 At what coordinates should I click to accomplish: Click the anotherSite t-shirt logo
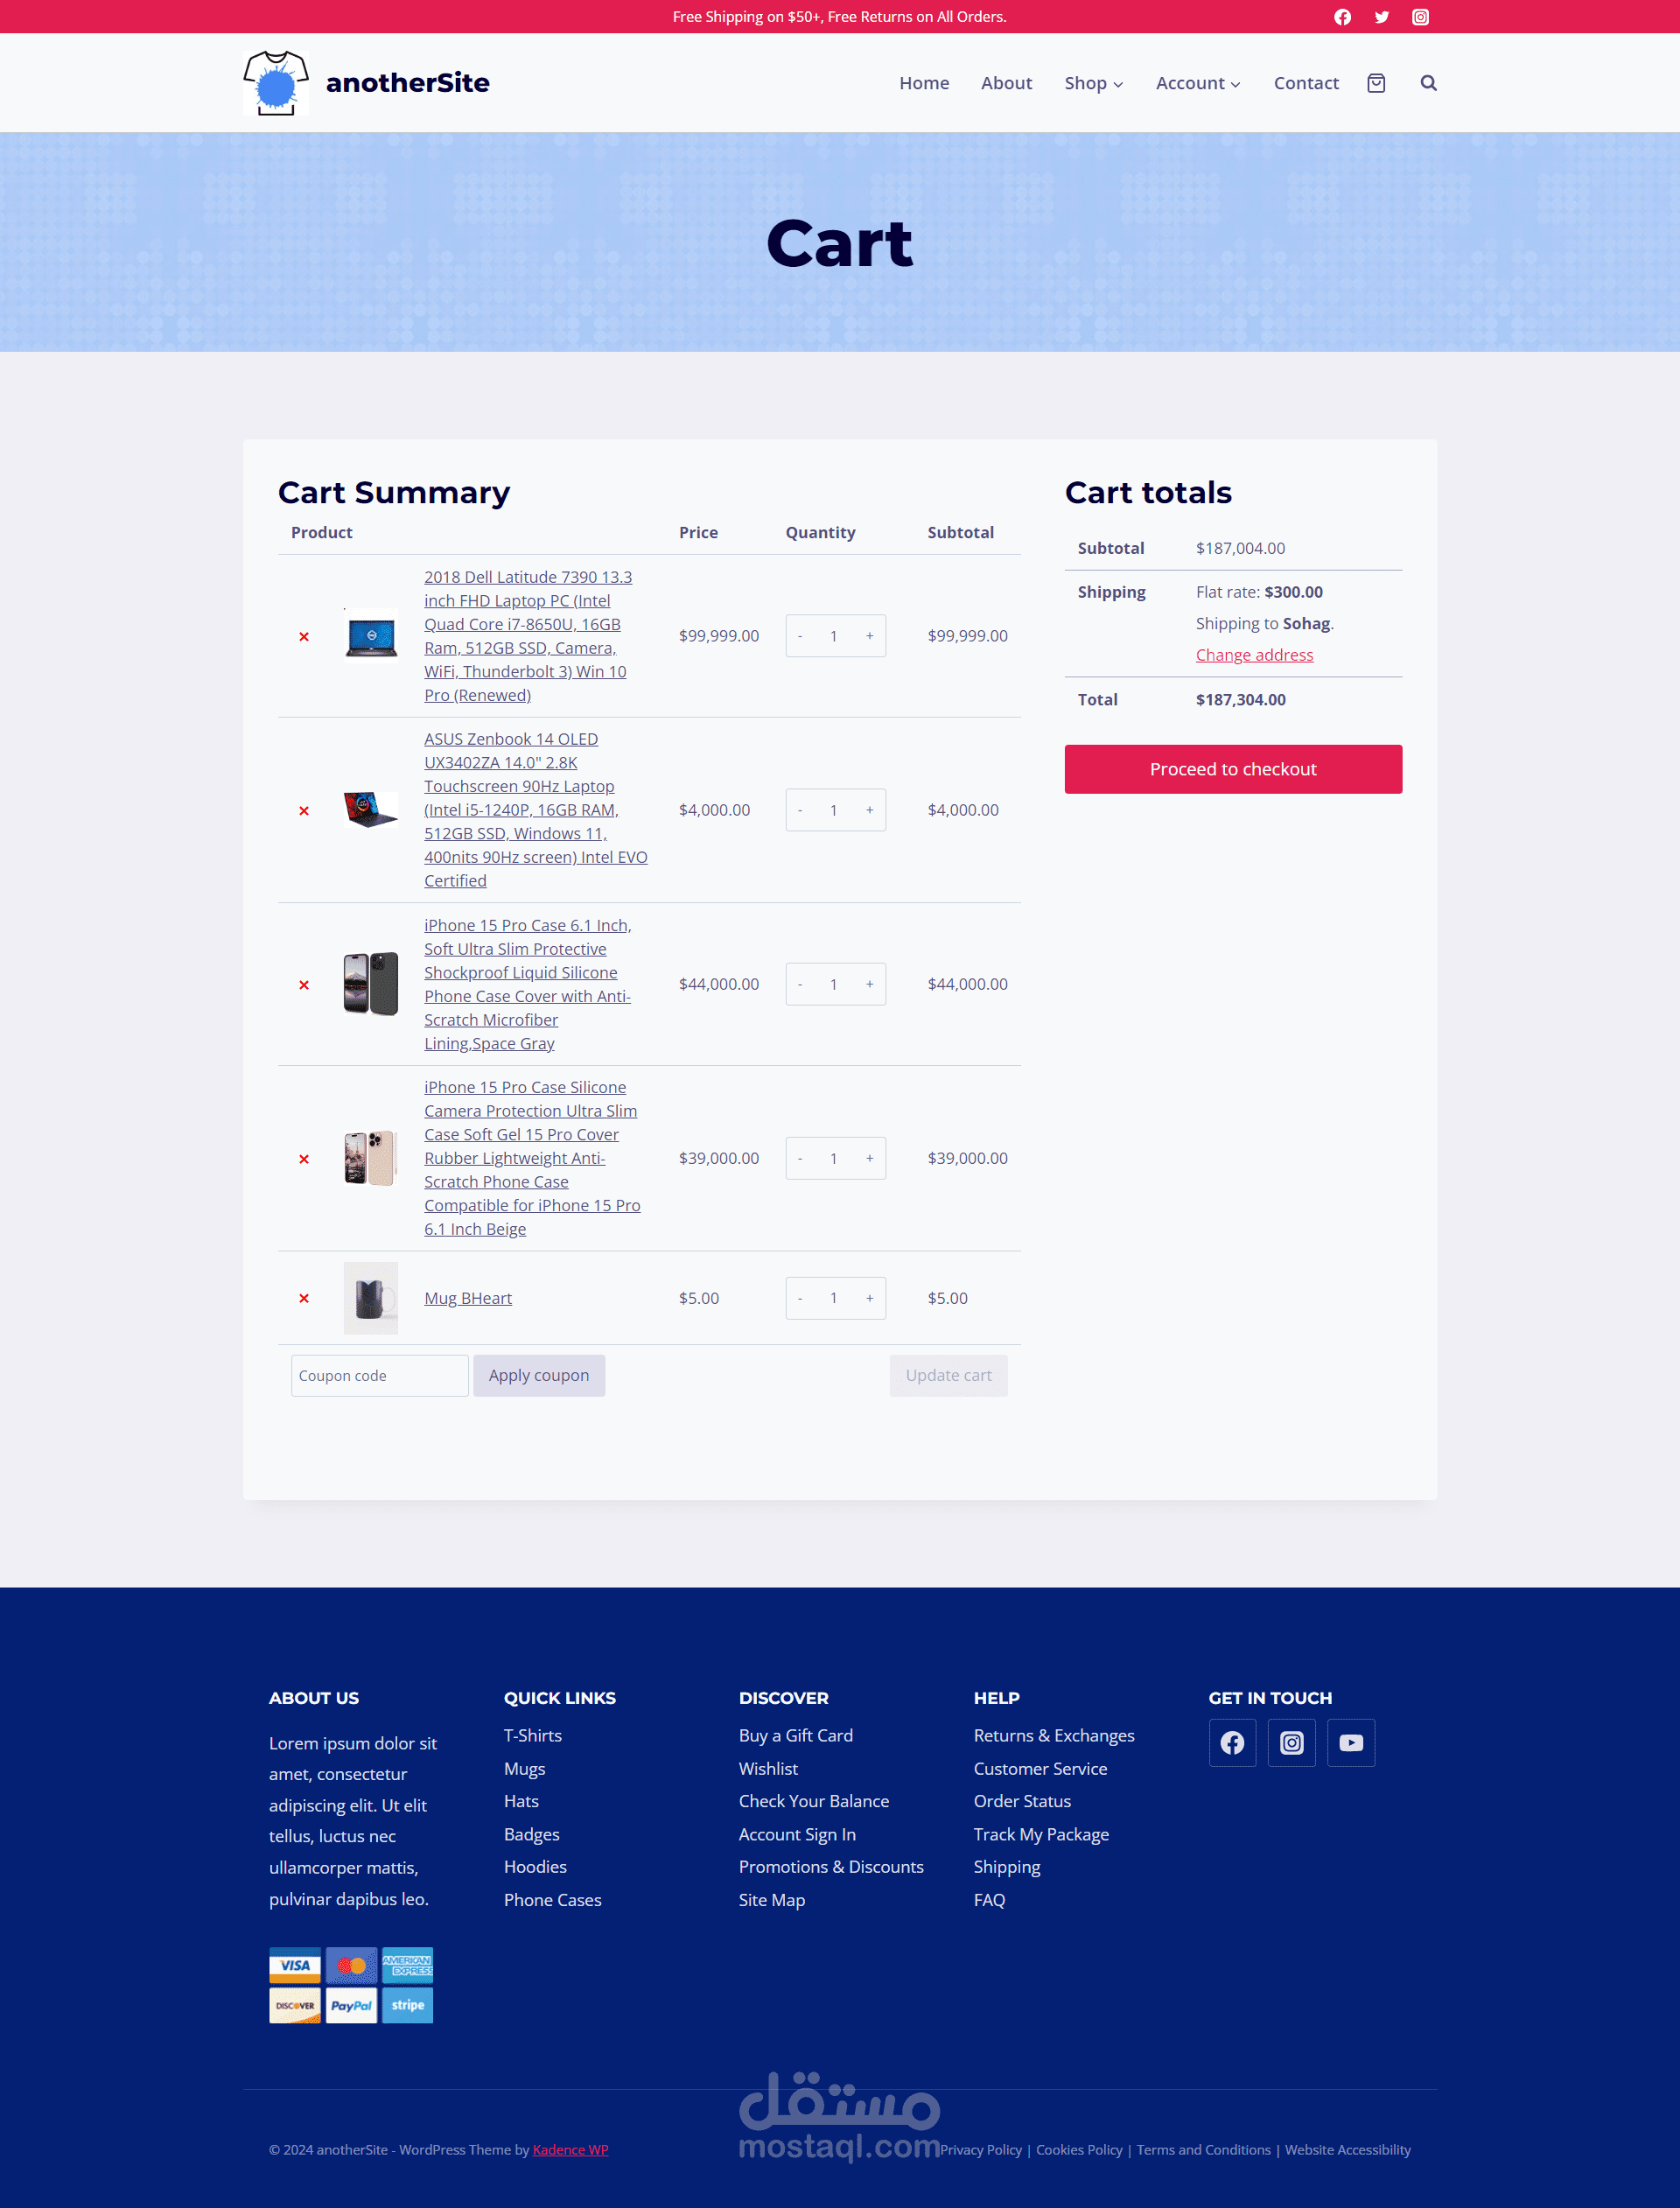pyautogui.click(x=276, y=83)
